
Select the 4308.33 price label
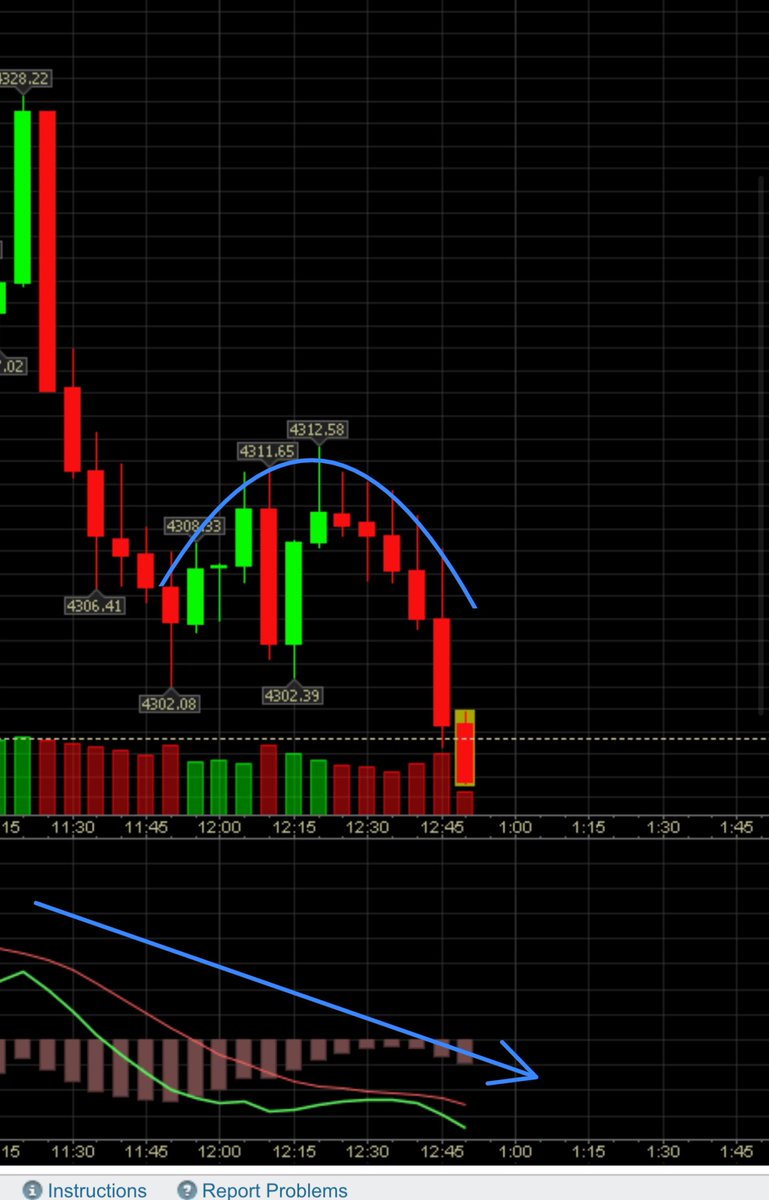(194, 525)
